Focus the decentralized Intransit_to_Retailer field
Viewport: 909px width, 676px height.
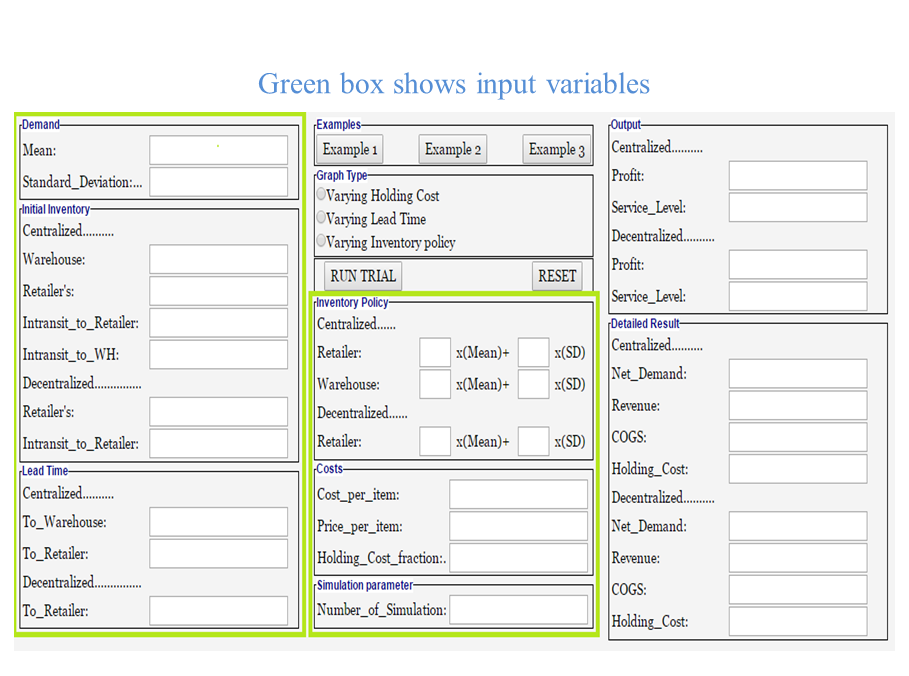click(219, 444)
